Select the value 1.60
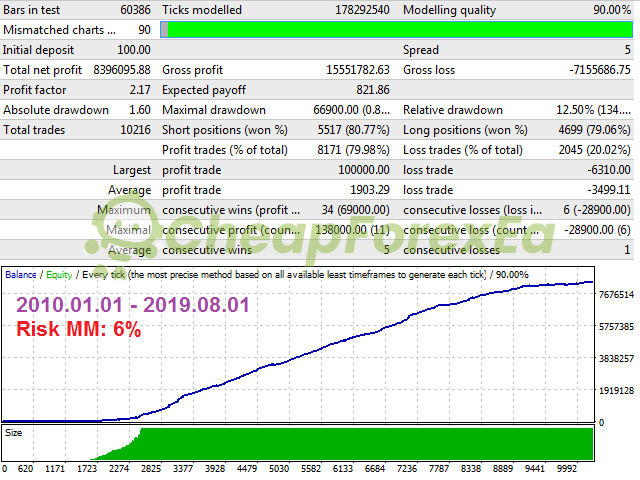Image resolution: width=640 pixels, height=480 pixels. 140,110
